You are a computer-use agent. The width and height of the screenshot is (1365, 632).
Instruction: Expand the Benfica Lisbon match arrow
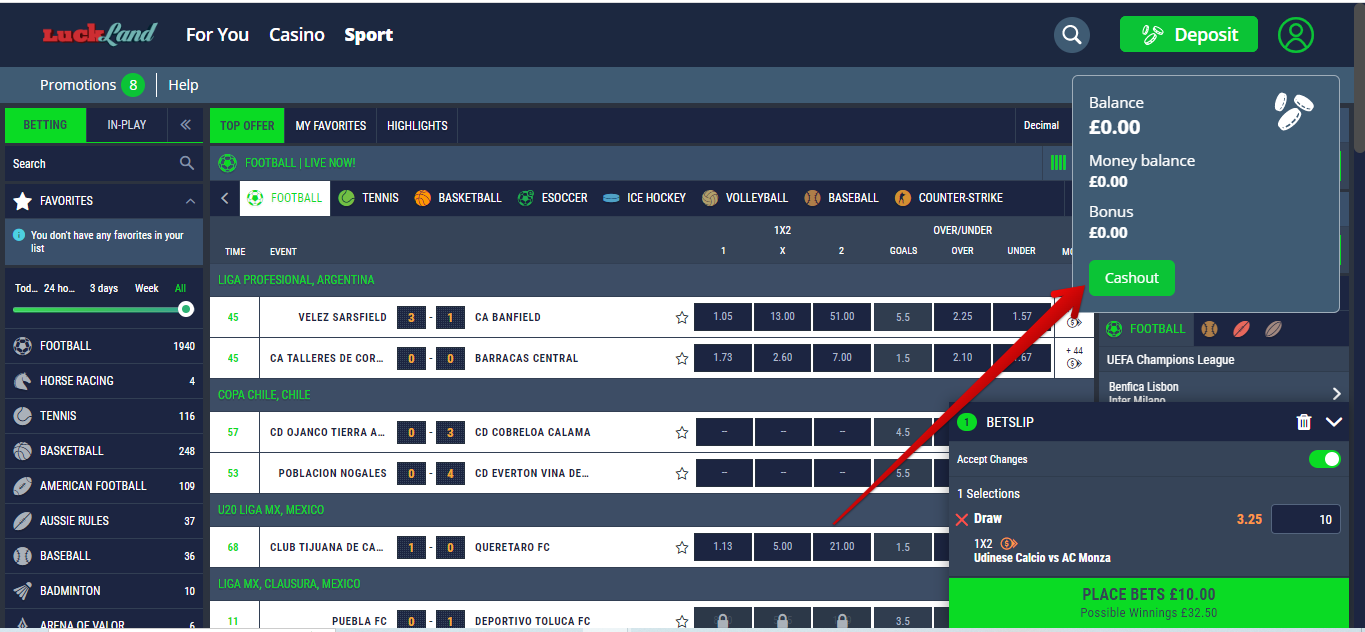click(x=1337, y=393)
